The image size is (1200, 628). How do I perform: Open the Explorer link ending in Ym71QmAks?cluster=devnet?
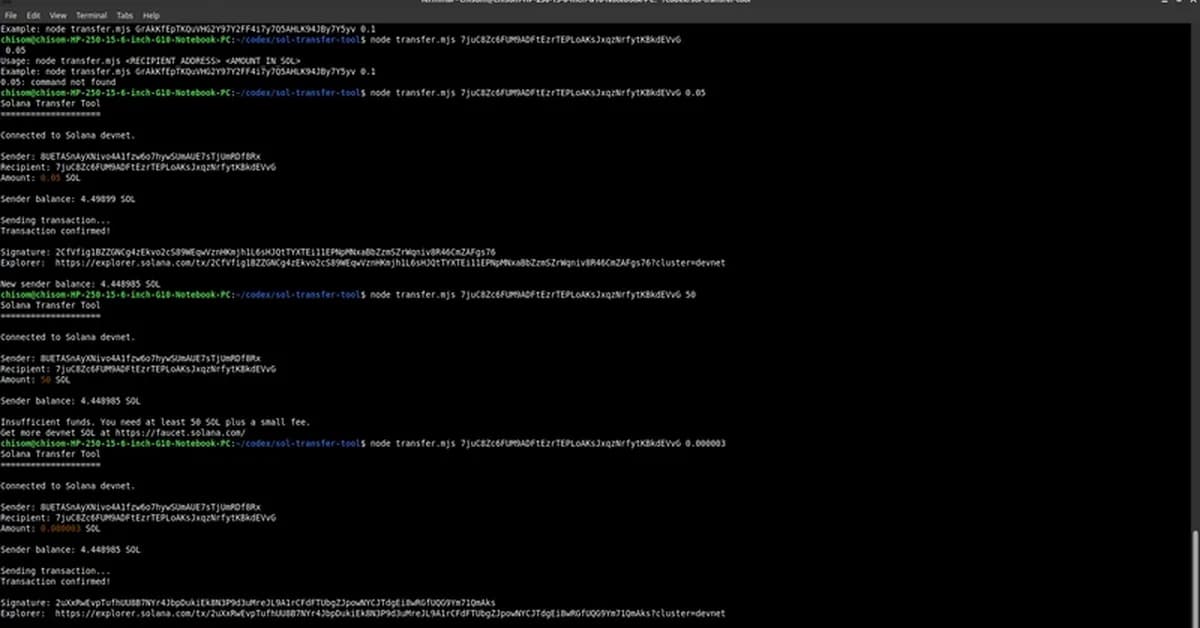[390, 613]
